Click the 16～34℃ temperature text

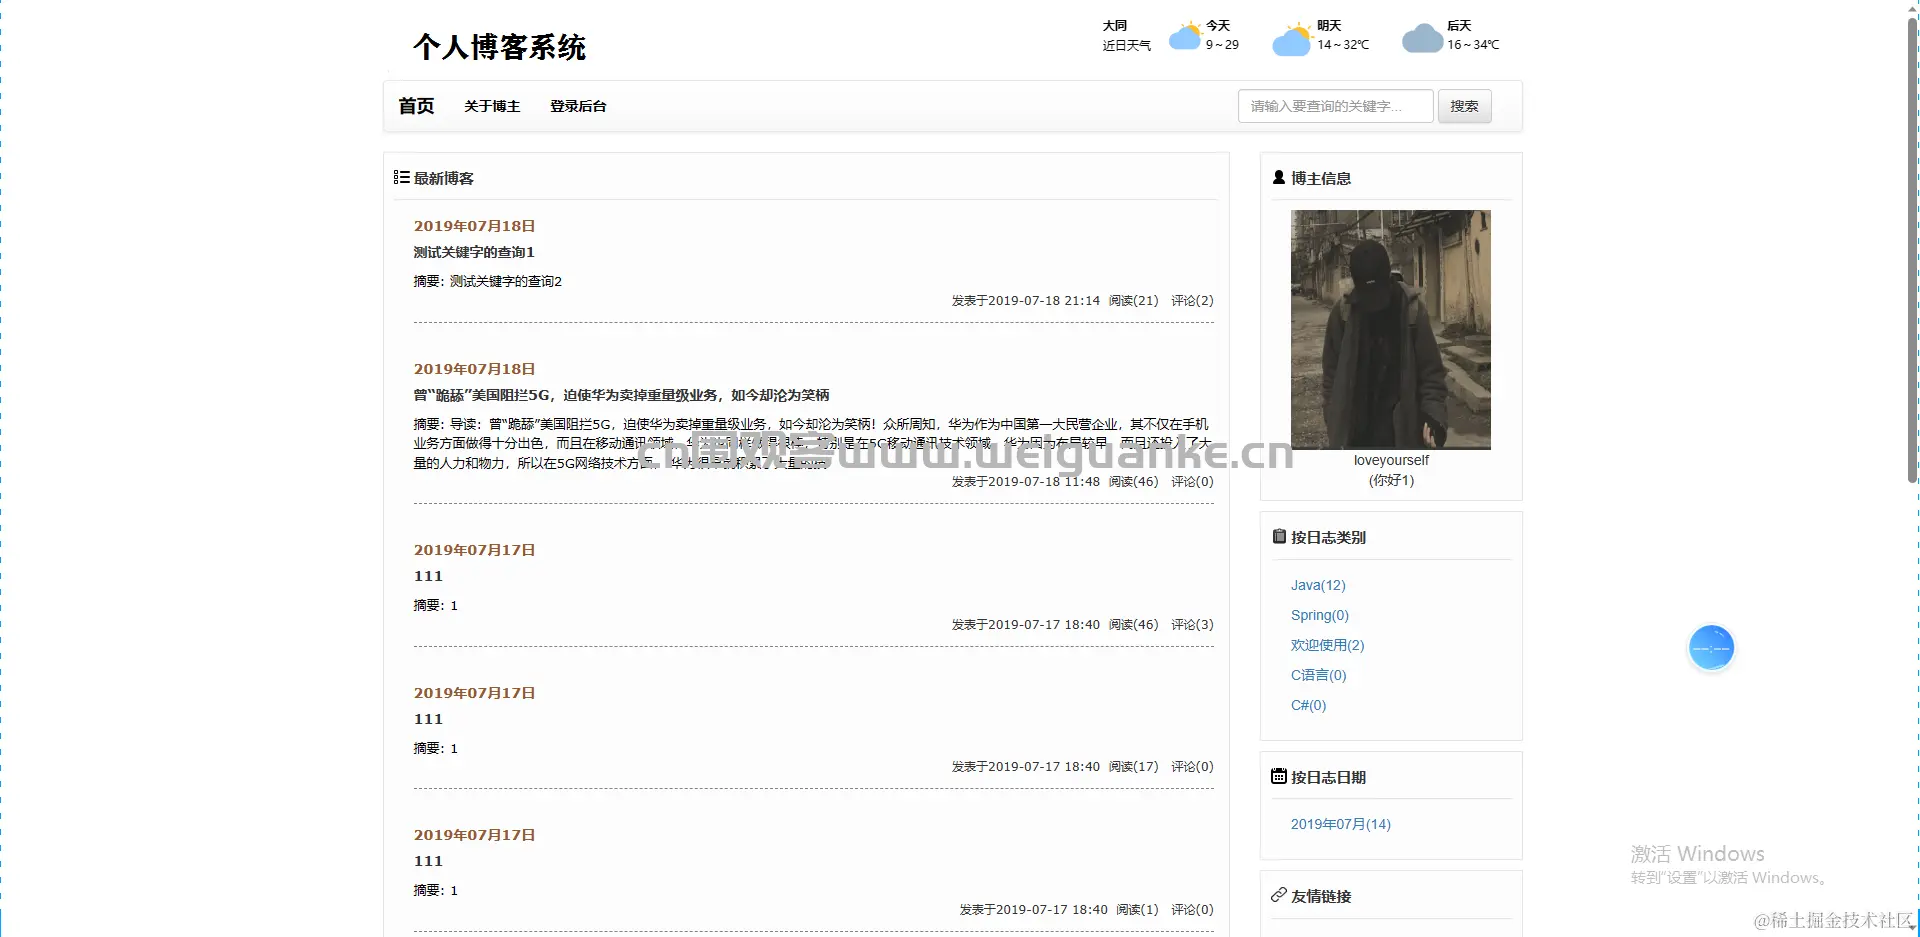coord(1473,45)
